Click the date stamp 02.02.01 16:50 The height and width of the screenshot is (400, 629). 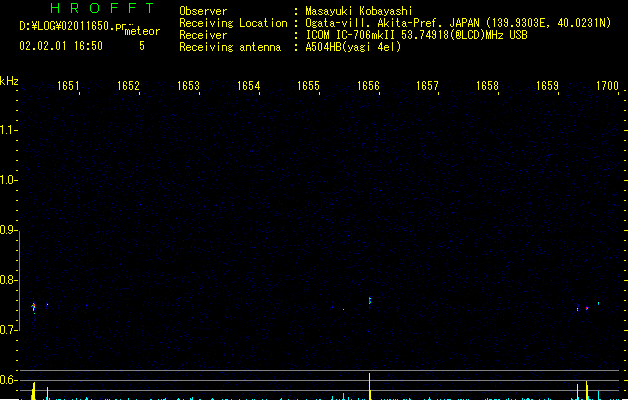tap(61, 46)
